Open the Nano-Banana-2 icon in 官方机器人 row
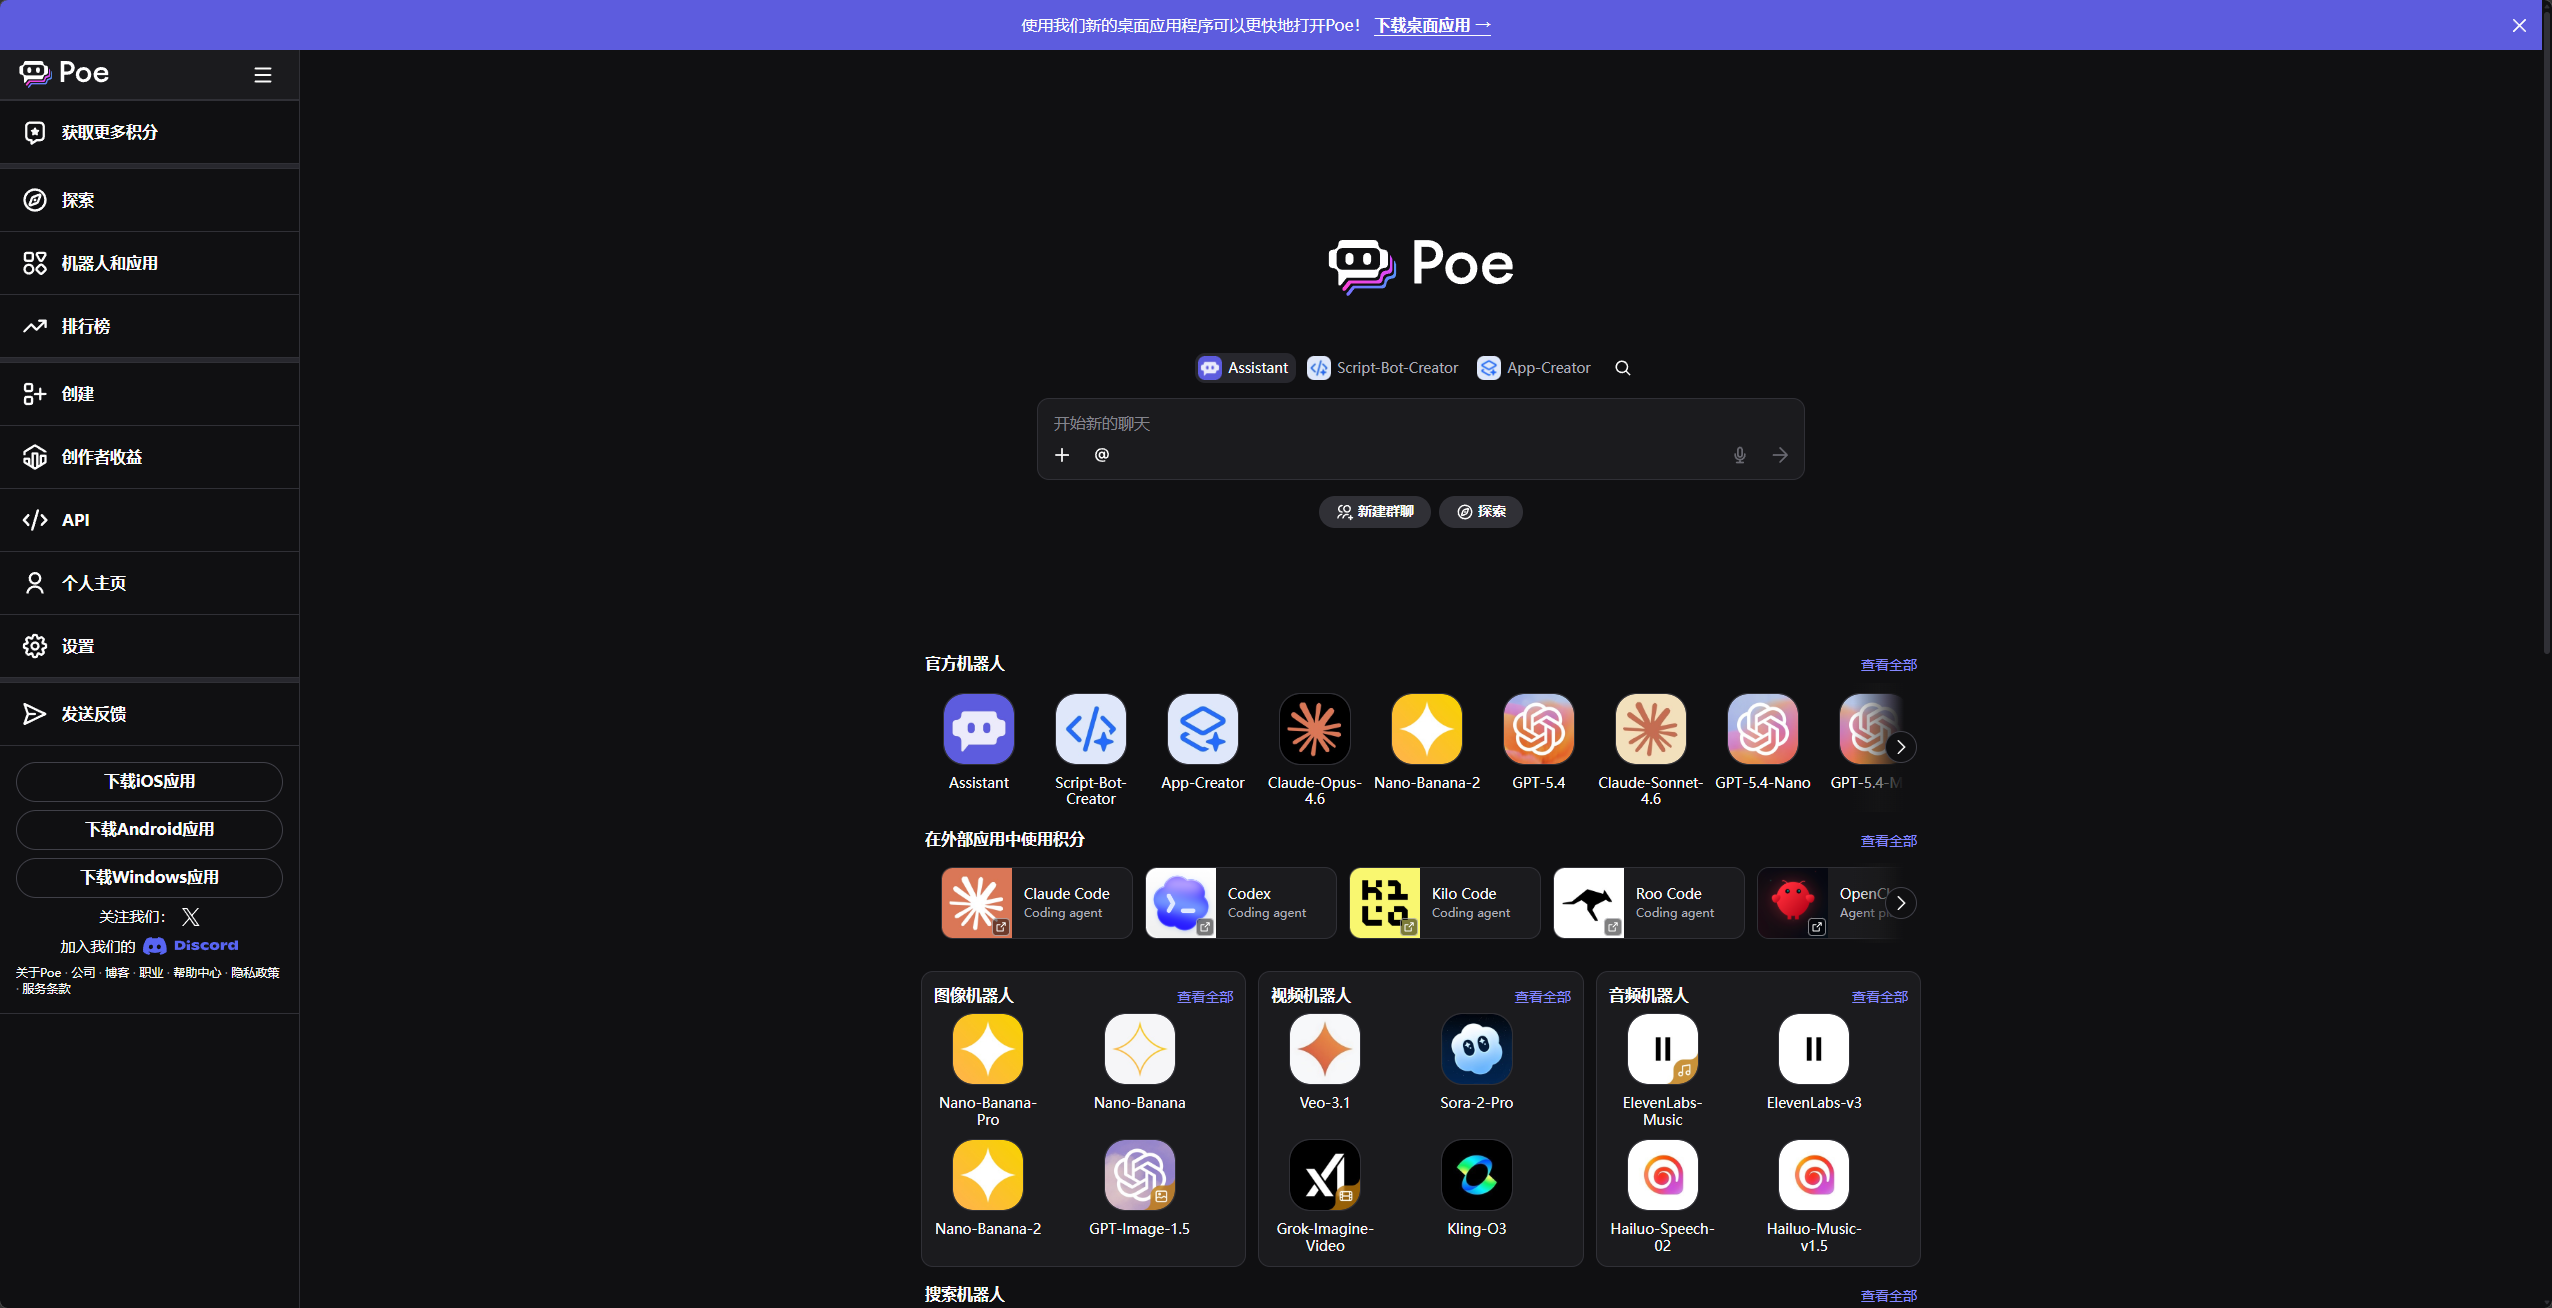This screenshot has width=2552, height=1308. (1427, 729)
